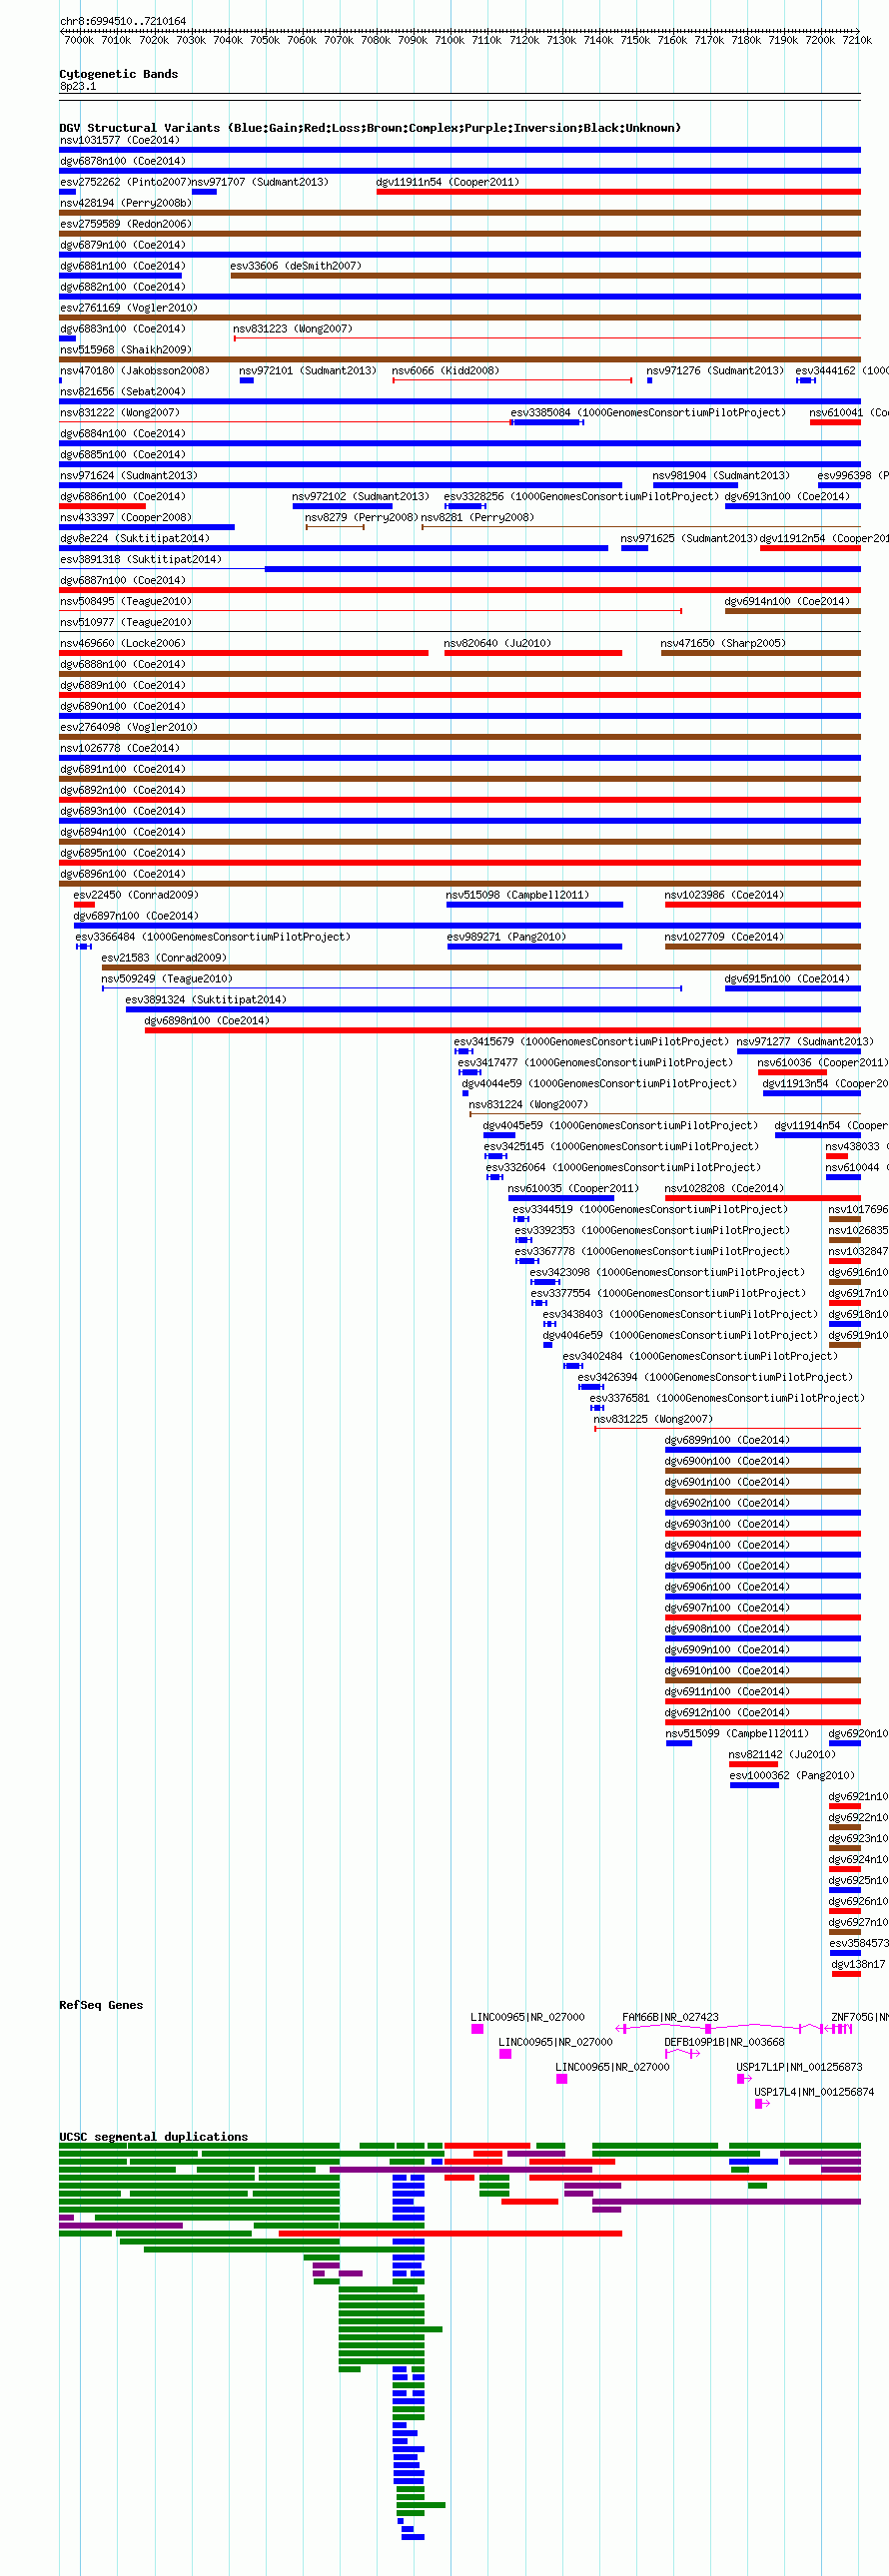Open gene DEFB109P1B|NR_003668

[725, 2044]
